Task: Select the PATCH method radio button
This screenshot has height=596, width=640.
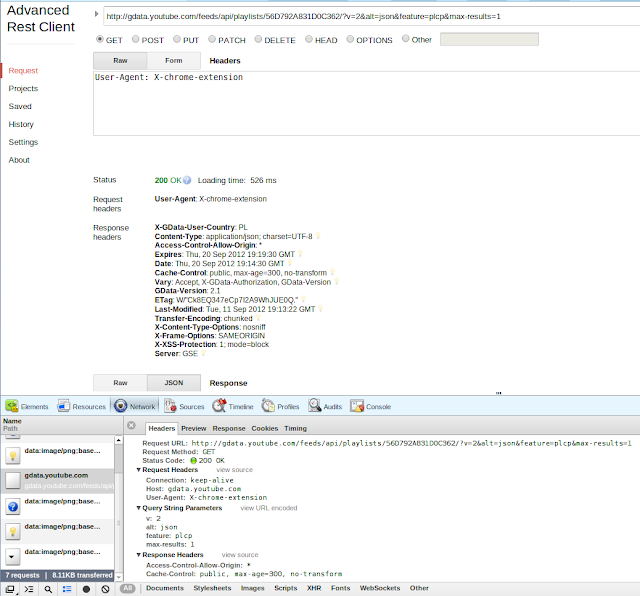Action: tap(212, 39)
